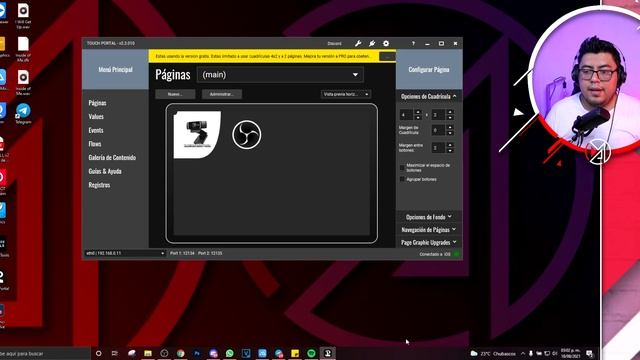This screenshot has width=640, height=360.
Task: Expand Page Graphic Upgrades section
Action: pos(429,242)
